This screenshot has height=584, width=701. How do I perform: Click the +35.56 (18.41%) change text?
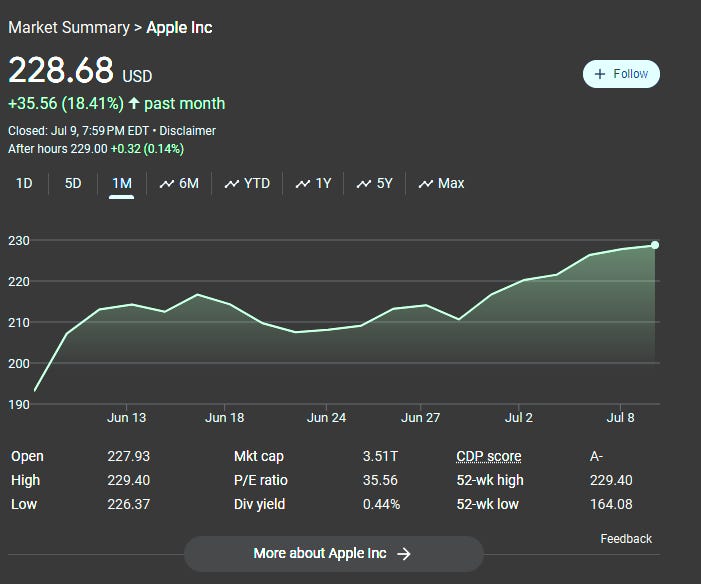coord(66,103)
